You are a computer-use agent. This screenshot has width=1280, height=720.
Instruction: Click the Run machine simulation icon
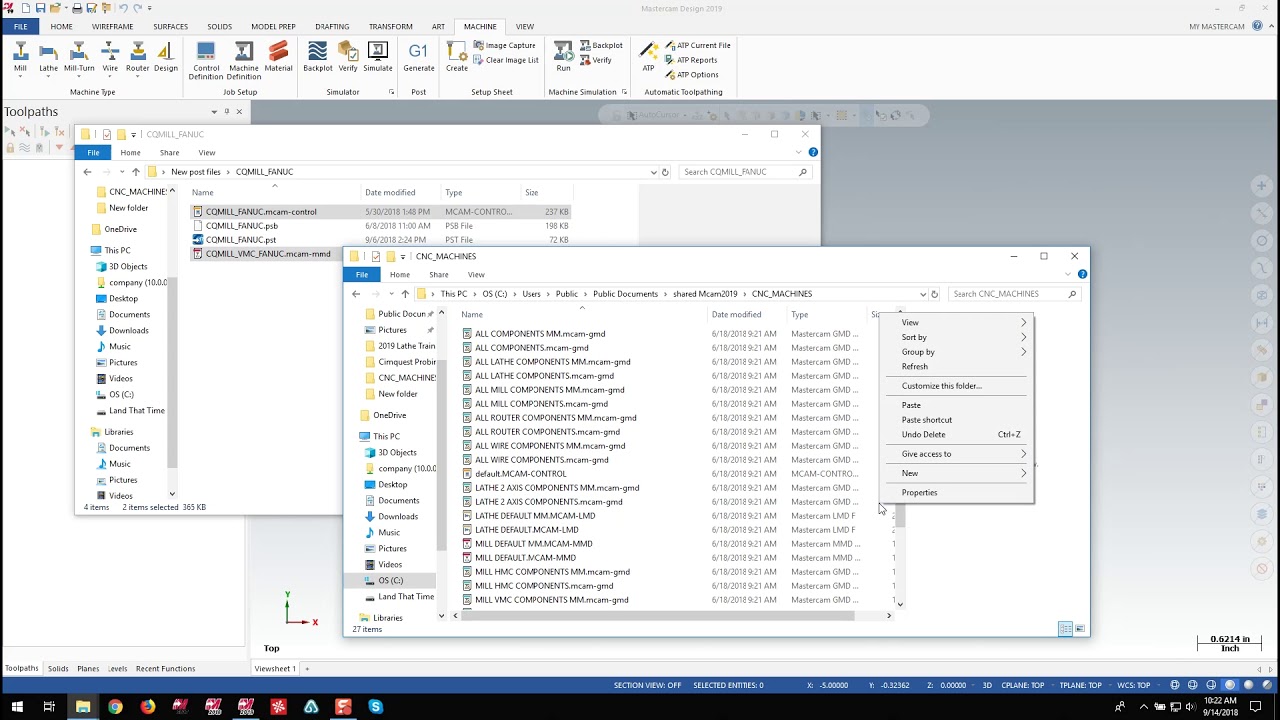pyautogui.click(x=564, y=57)
